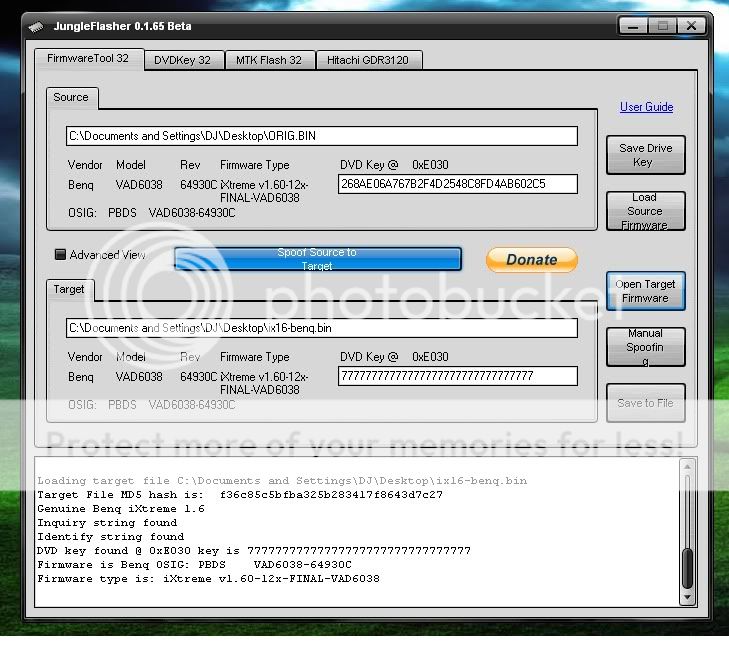Viewport: 729px width, 646px height.
Task: Click the Manual Spoofing button
Action: (x=645, y=347)
